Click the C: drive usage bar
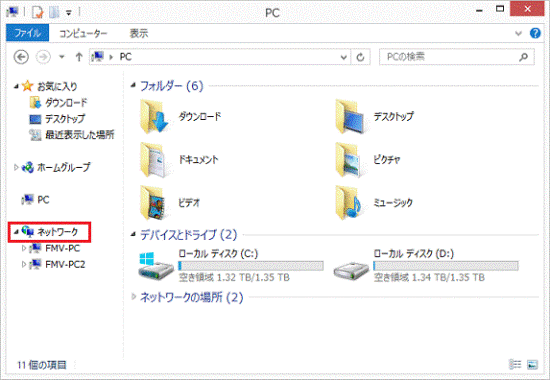The image size is (550, 380). 251,266
